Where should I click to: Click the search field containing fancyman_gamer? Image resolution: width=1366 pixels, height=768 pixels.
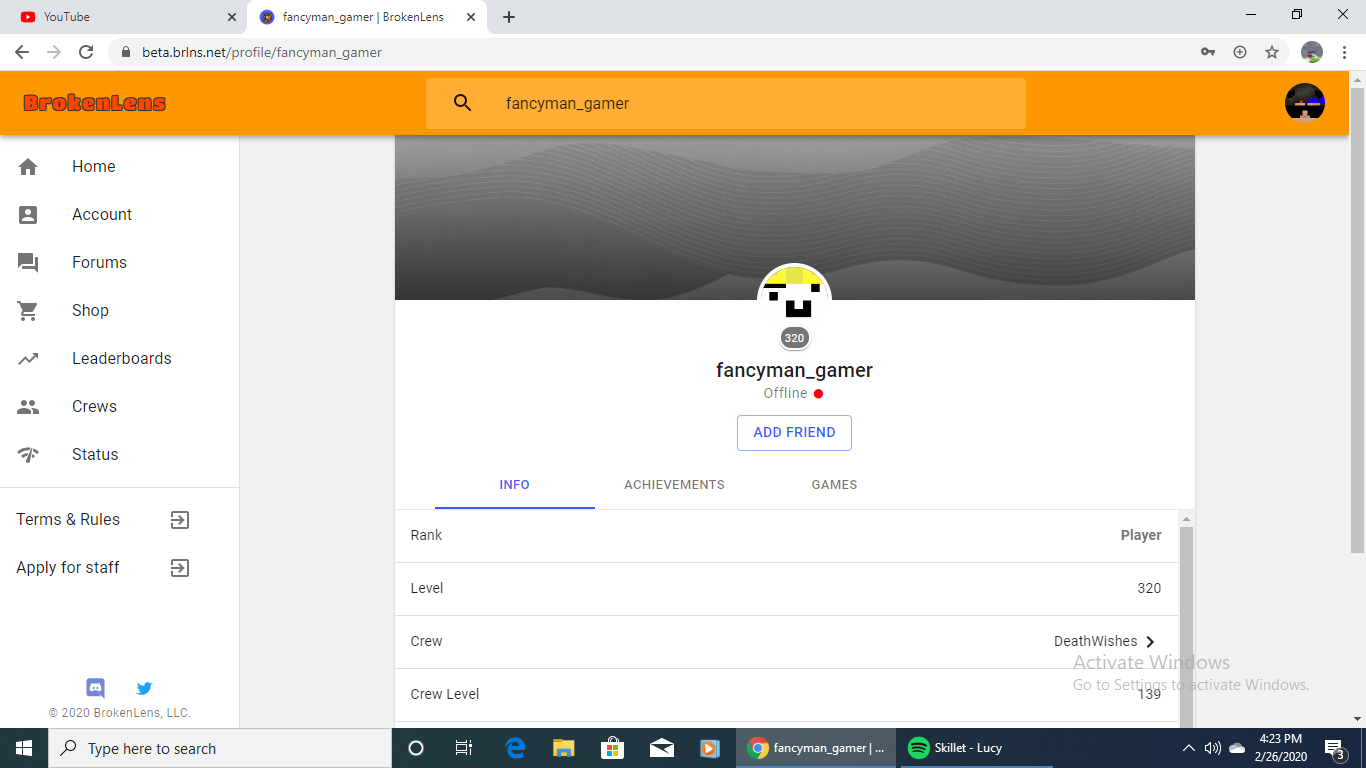(x=725, y=103)
